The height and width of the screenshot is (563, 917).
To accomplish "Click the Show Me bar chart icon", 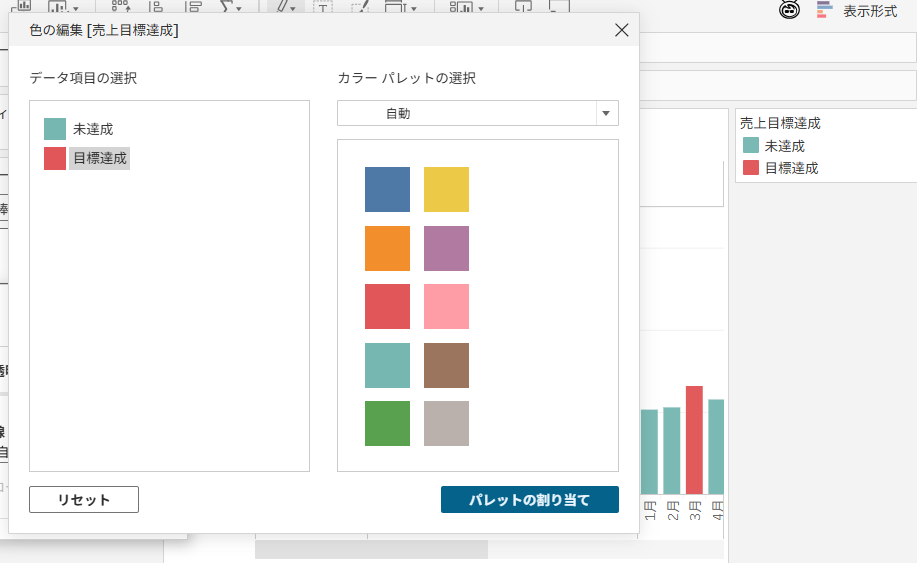I will 824,10.
